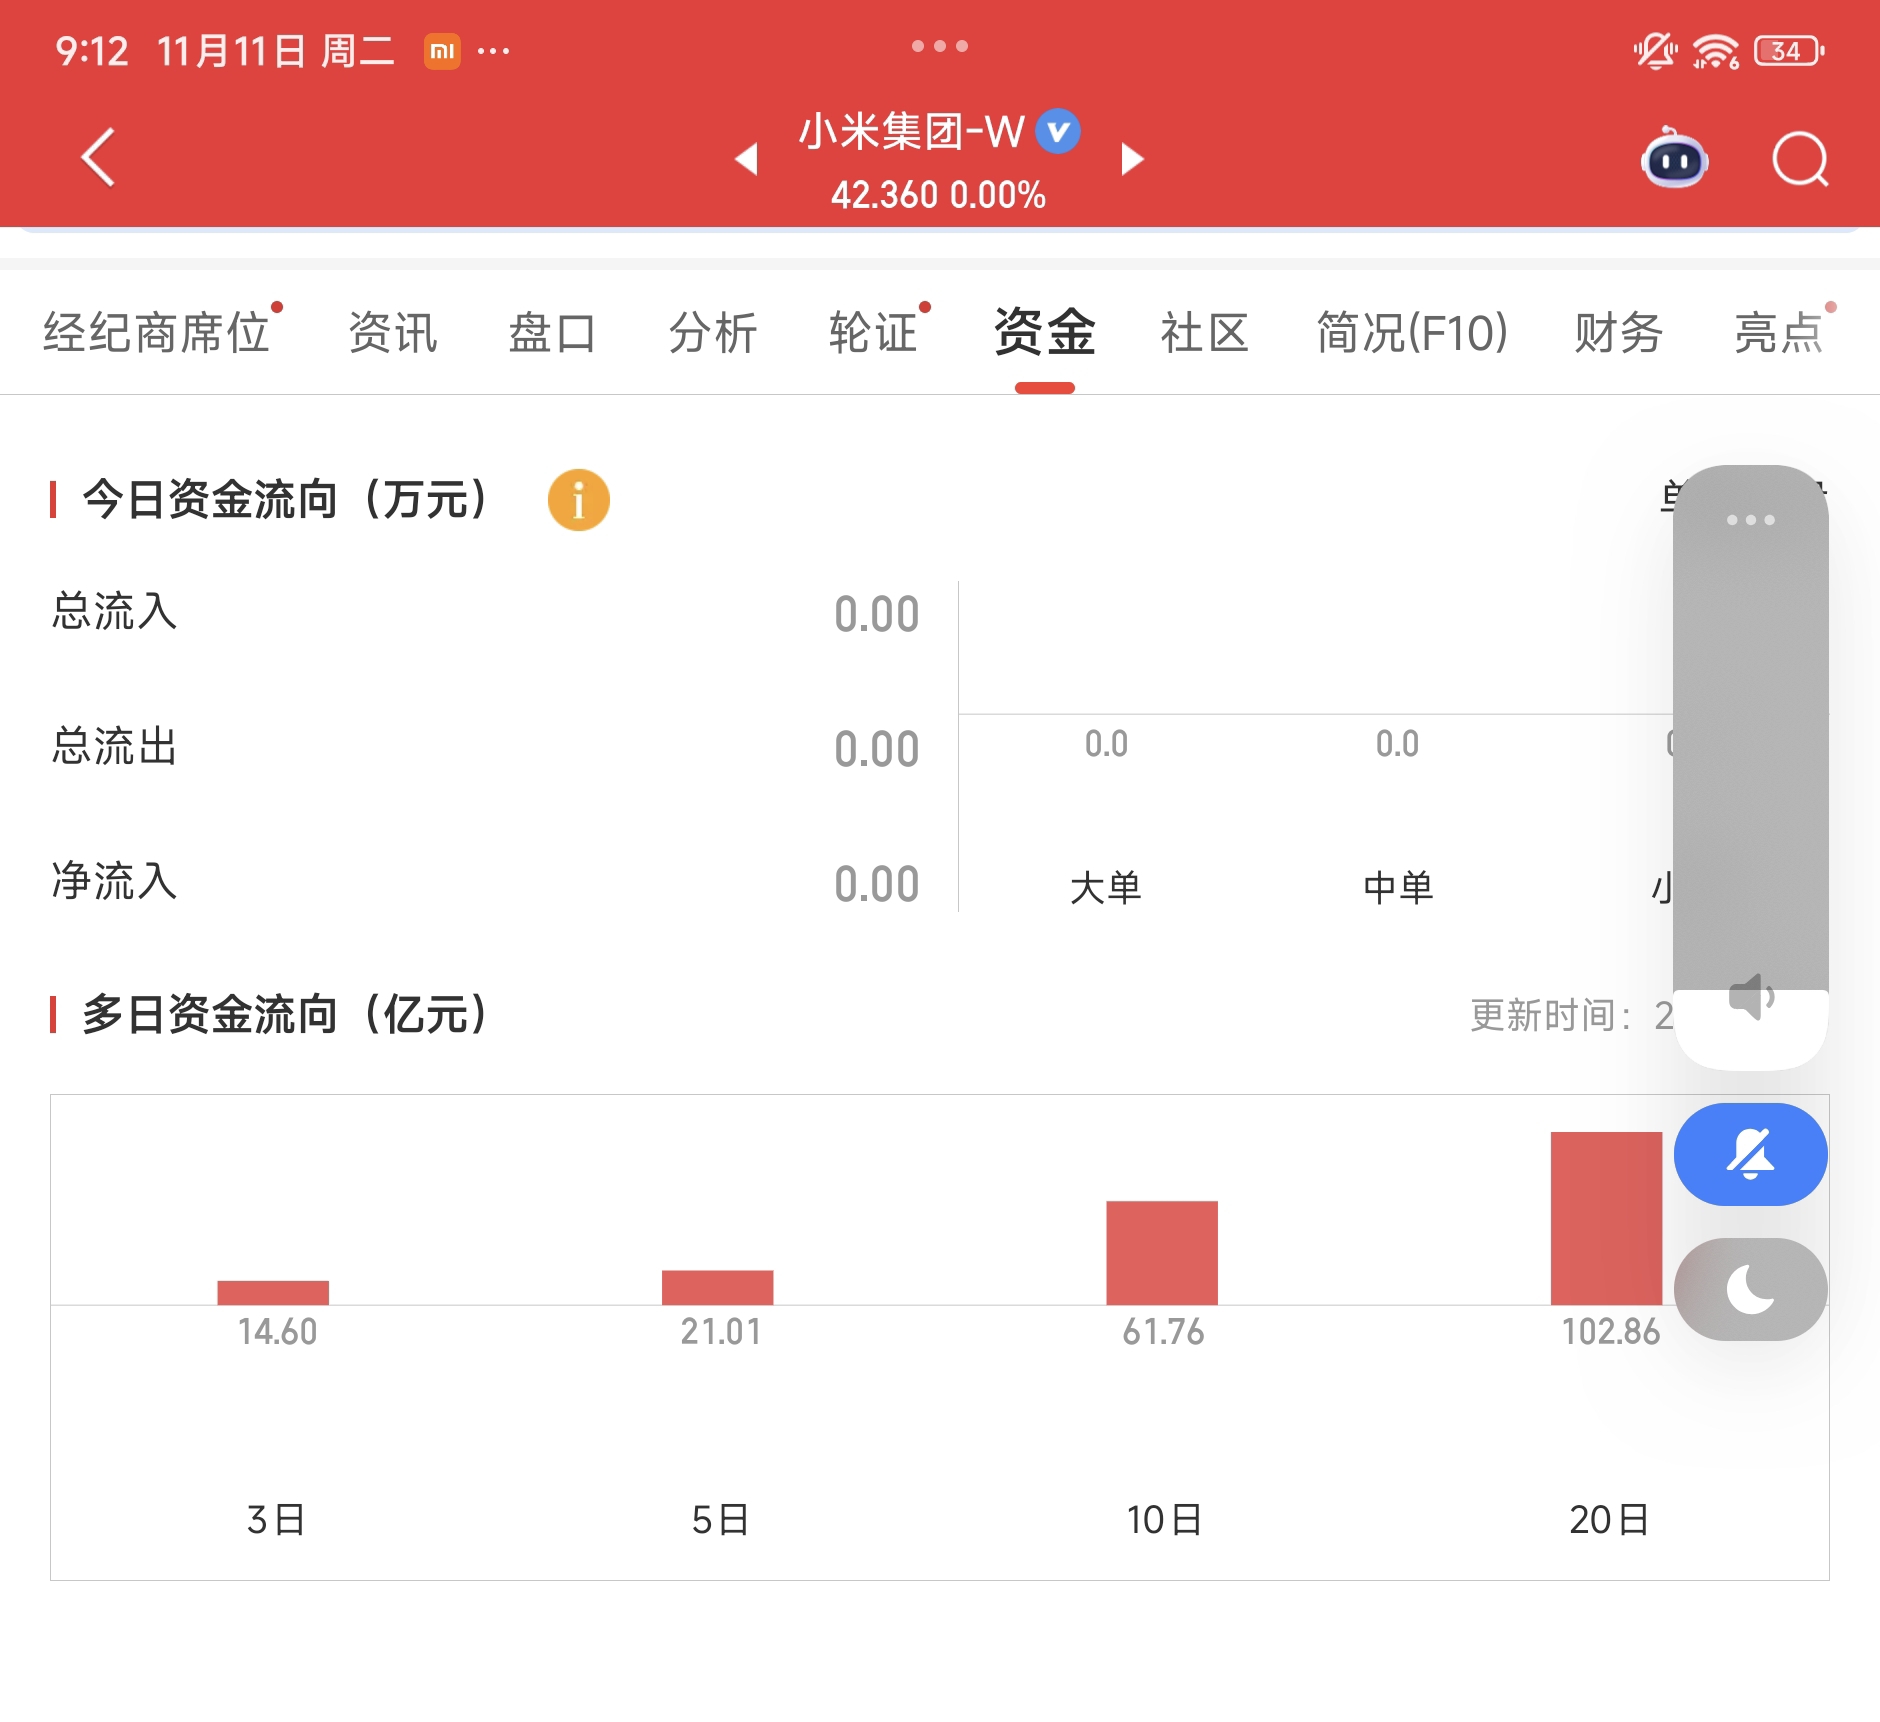Viewport: 1880px width, 1722px height.
Task: Tap the Wi-Fi status icon
Action: point(1716,50)
